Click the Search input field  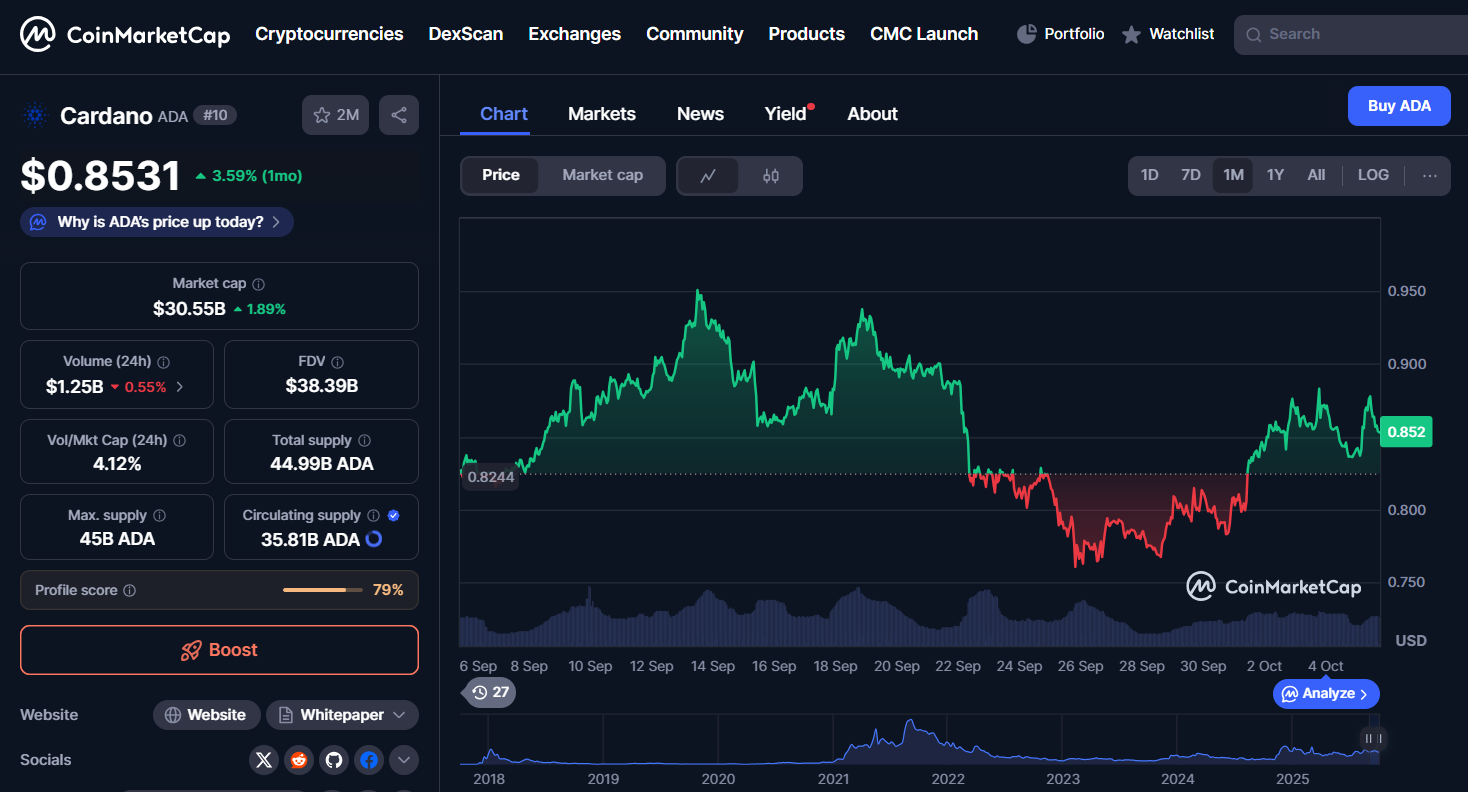(x=1350, y=34)
